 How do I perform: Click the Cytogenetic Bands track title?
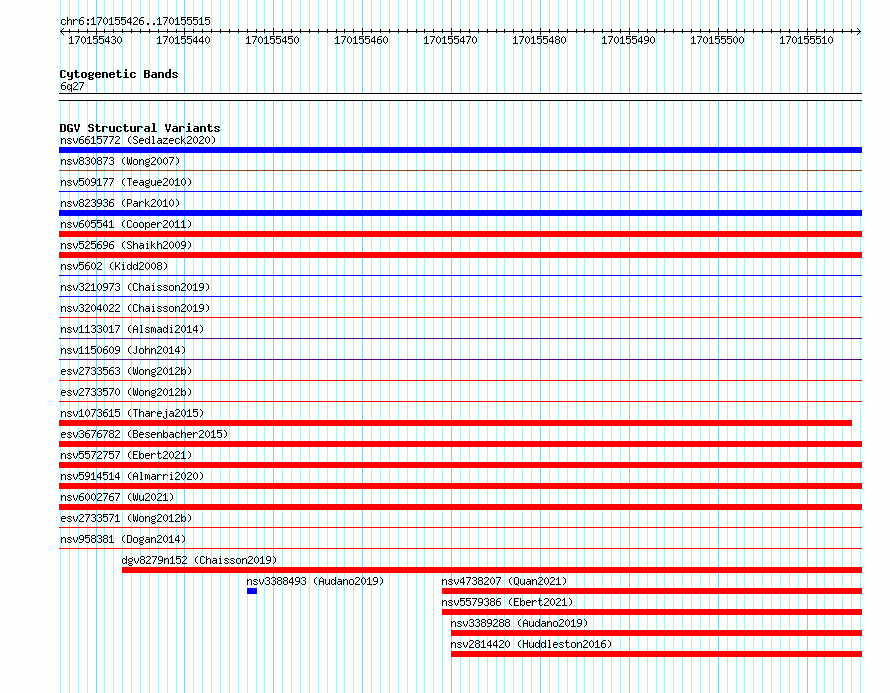[119, 74]
